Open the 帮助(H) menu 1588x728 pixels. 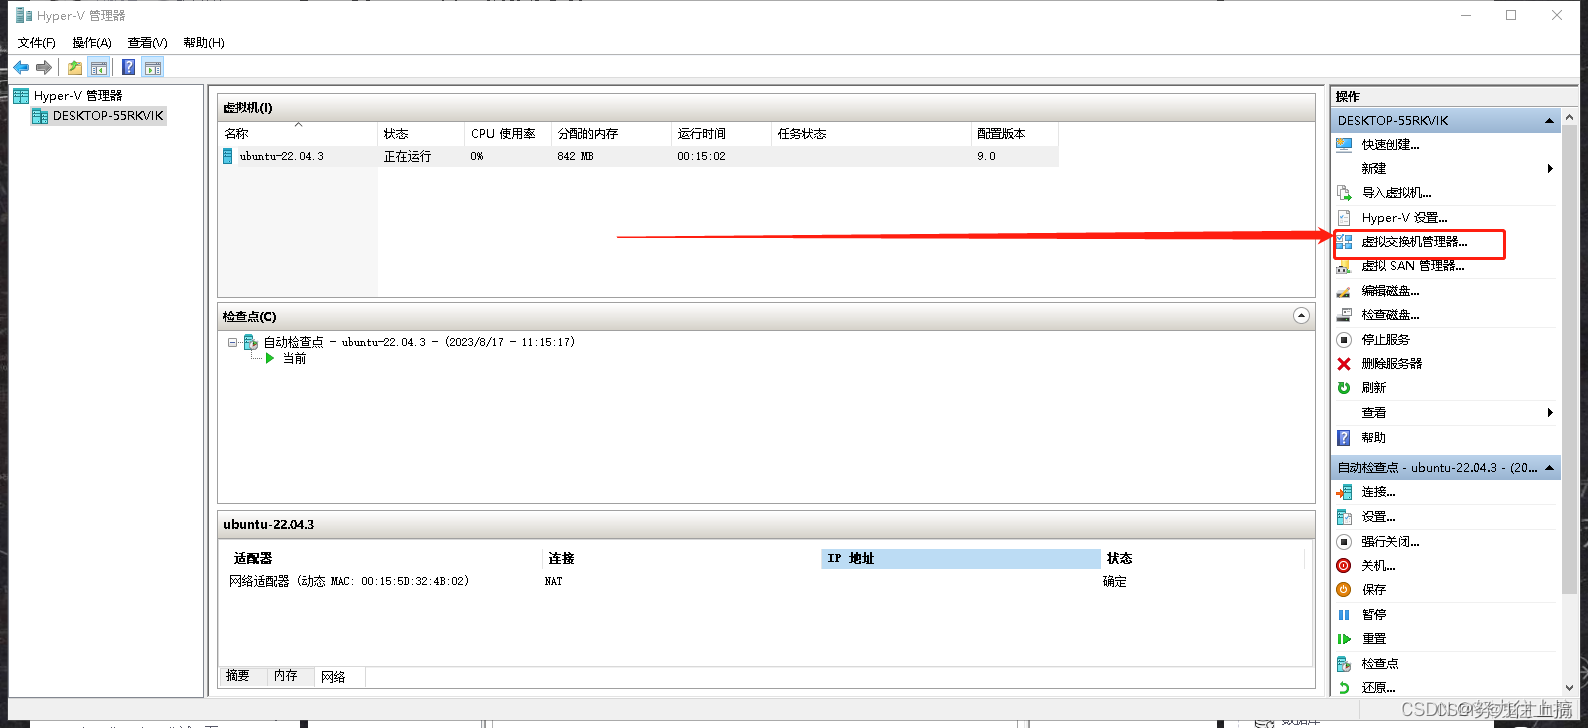pos(204,43)
